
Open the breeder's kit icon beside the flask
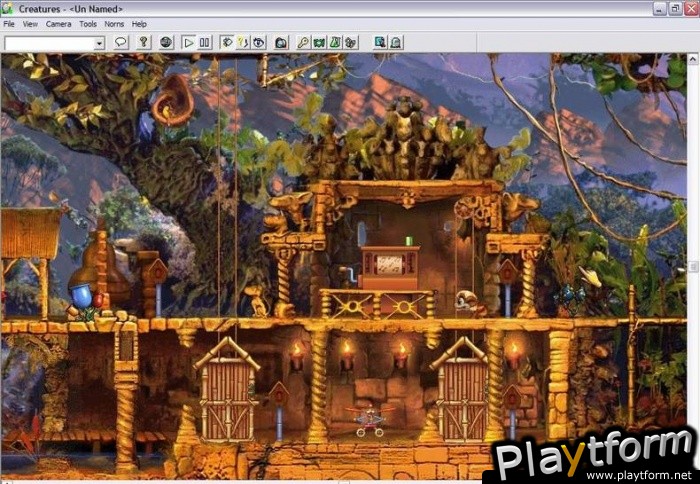point(351,43)
